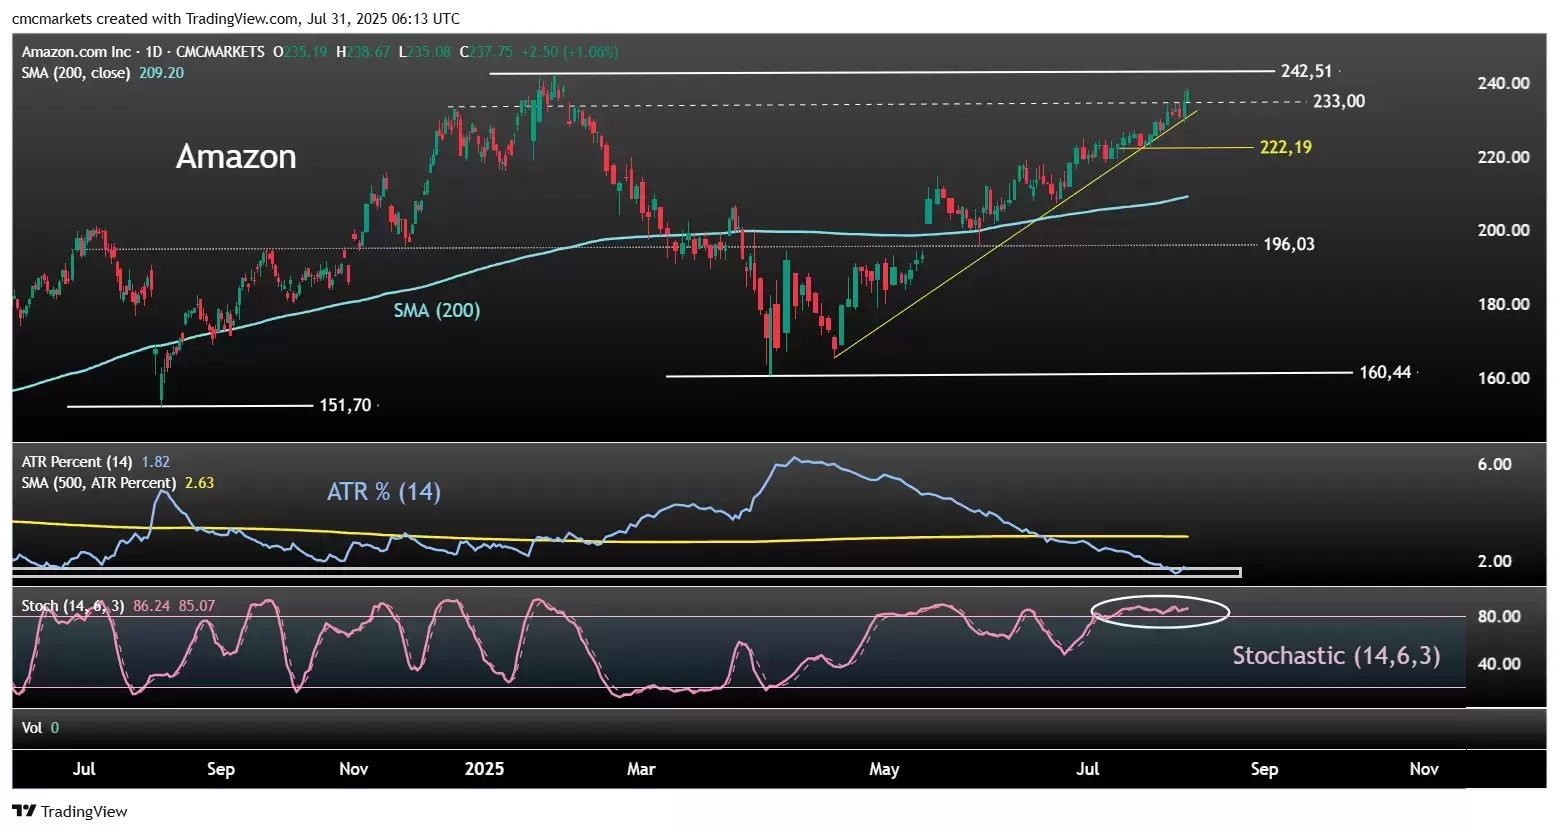Click the ATR Percent value 1.82
Screen dimensions: 1559x832
point(155,462)
